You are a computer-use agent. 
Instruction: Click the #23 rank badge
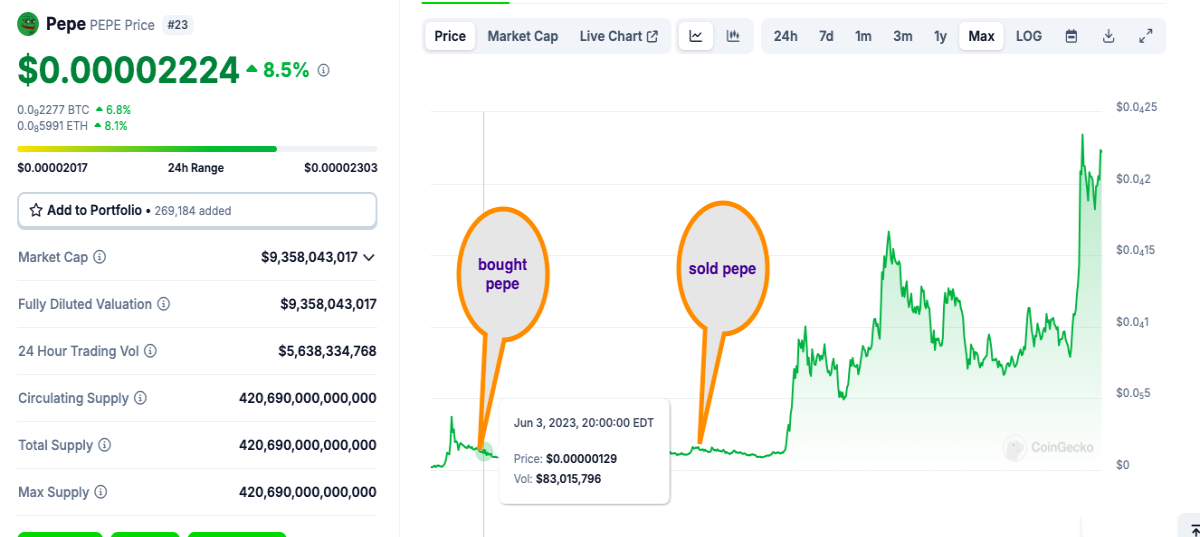179,25
